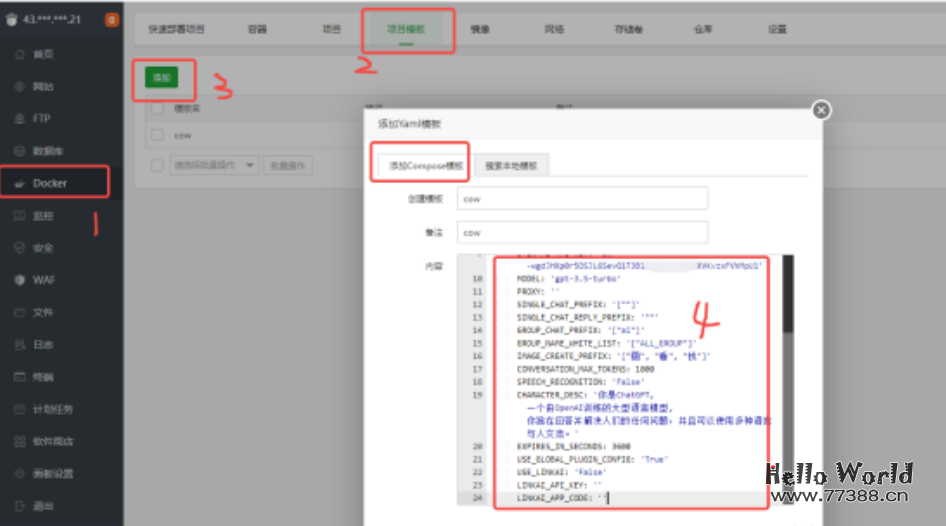
Task: Click the SPEECH_RECOGNITION: 'False' line
Action: pyautogui.click(x=580, y=382)
